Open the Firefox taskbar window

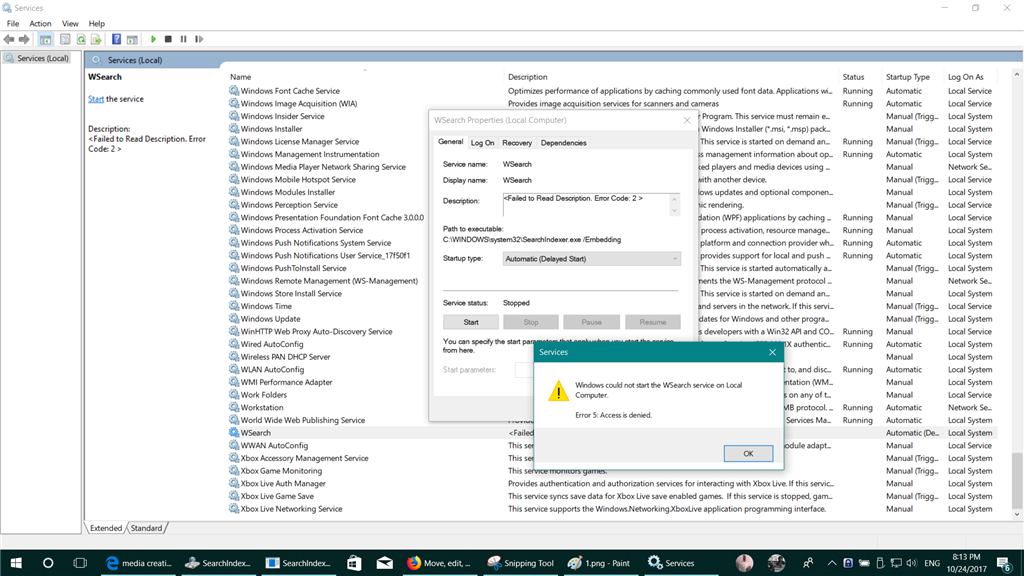(x=440, y=563)
